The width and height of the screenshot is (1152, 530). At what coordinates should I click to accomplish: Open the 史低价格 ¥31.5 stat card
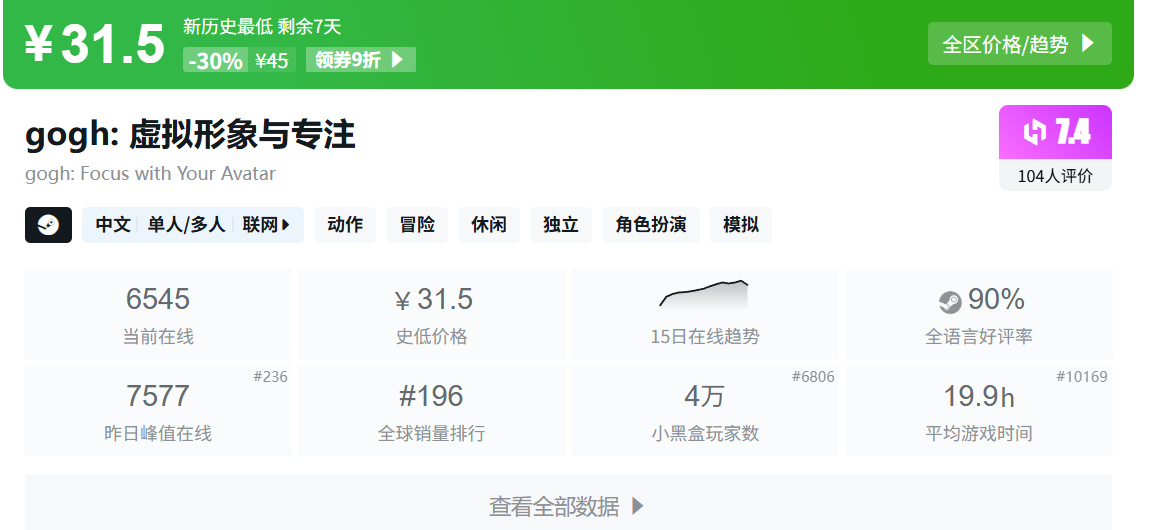pyautogui.click(x=431, y=314)
